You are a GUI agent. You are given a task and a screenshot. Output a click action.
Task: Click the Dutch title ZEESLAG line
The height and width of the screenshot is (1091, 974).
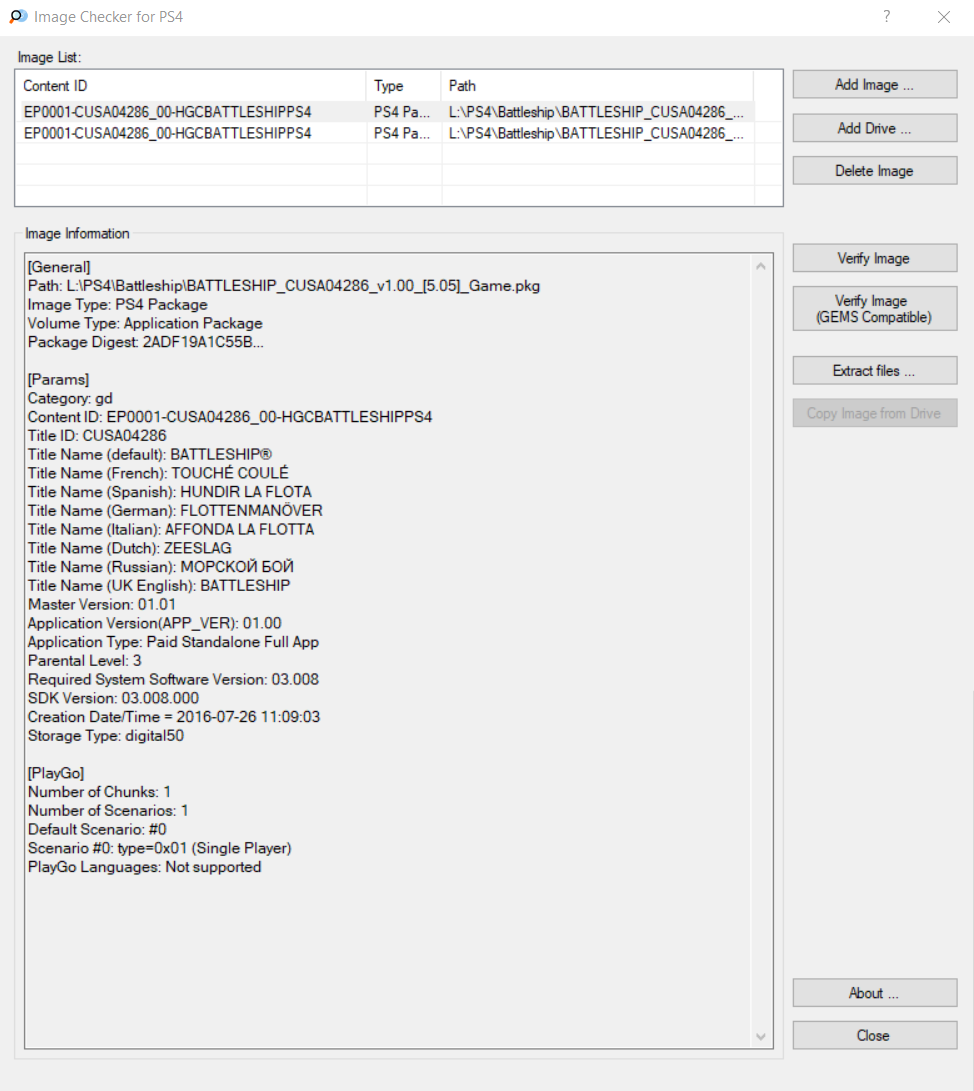129,548
